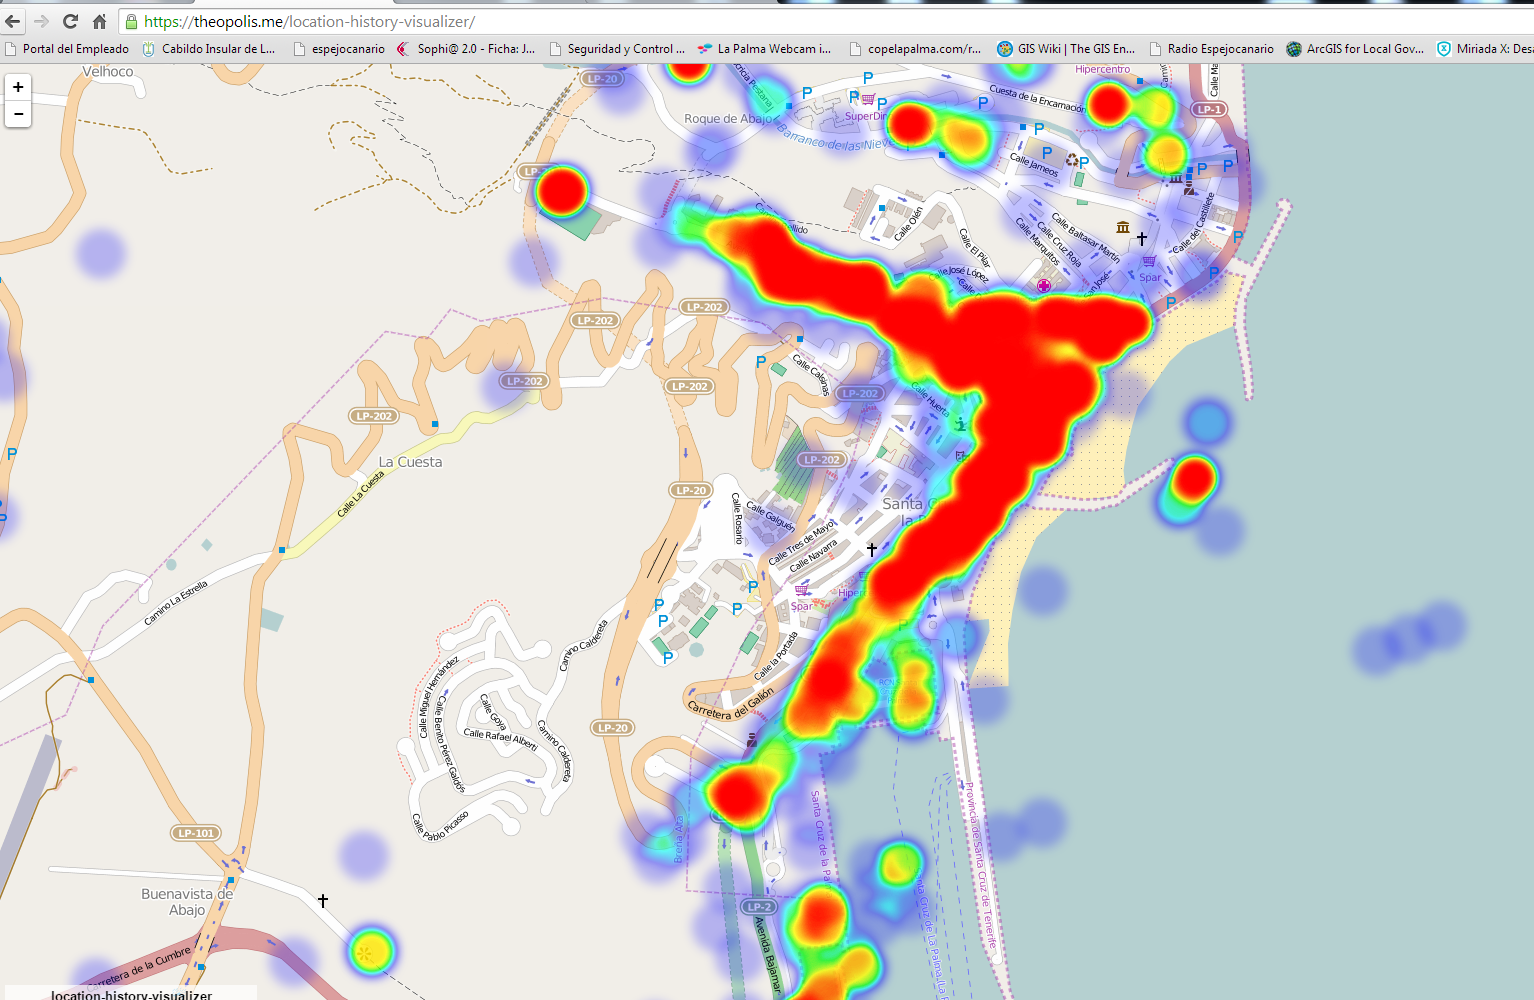Zoom out of the map

click(x=18, y=114)
